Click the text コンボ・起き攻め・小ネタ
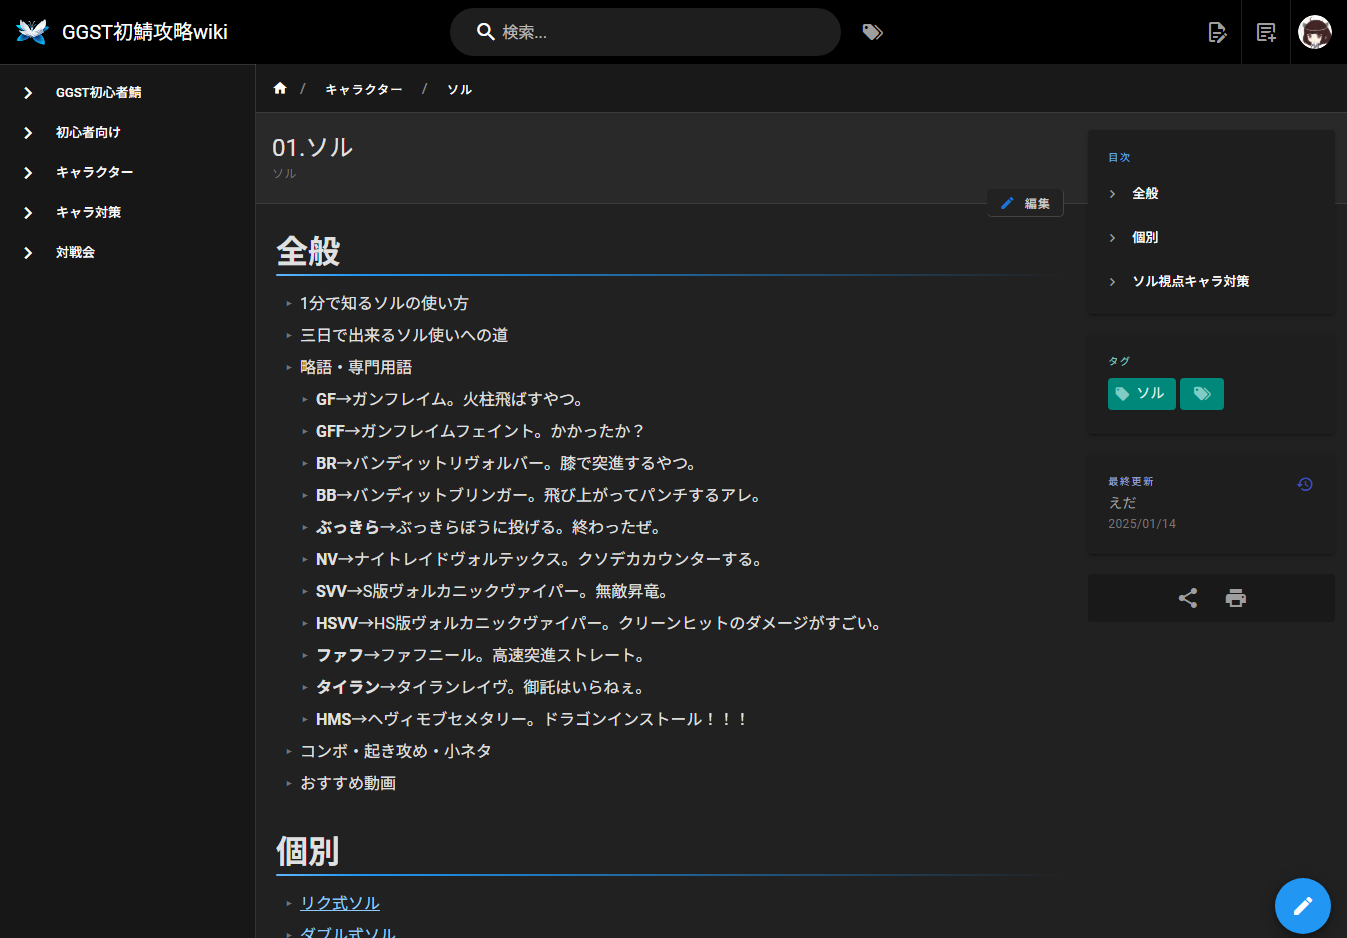The width and height of the screenshot is (1347, 938). tap(396, 751)
